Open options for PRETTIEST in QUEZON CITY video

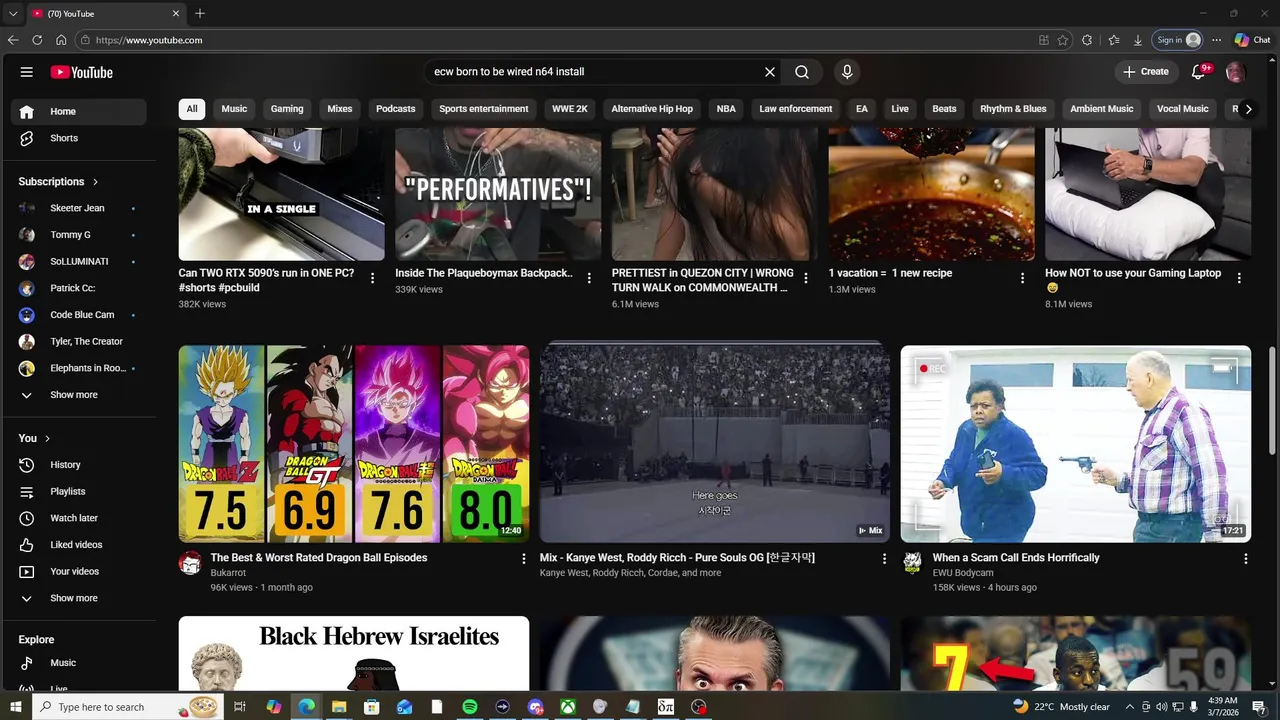pyautogui.click(x=806, y=278)
